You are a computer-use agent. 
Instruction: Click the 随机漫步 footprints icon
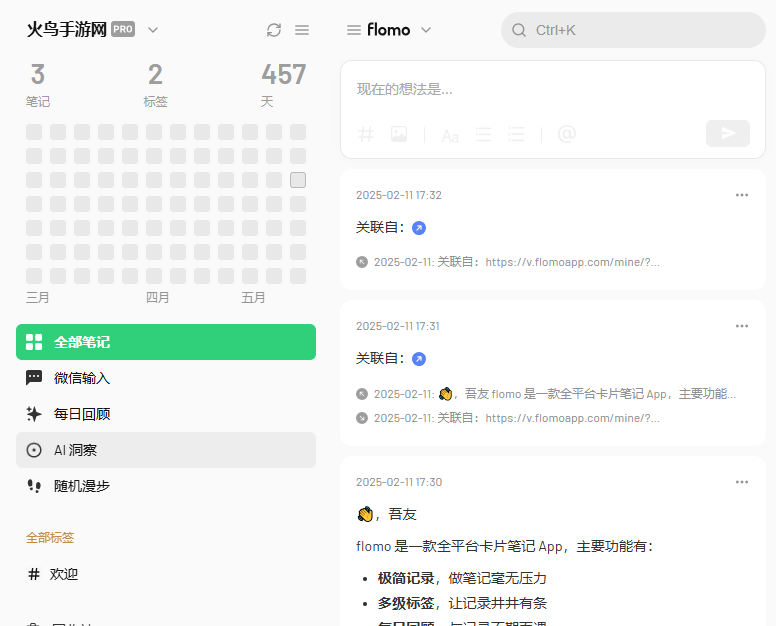pos(34,486)
